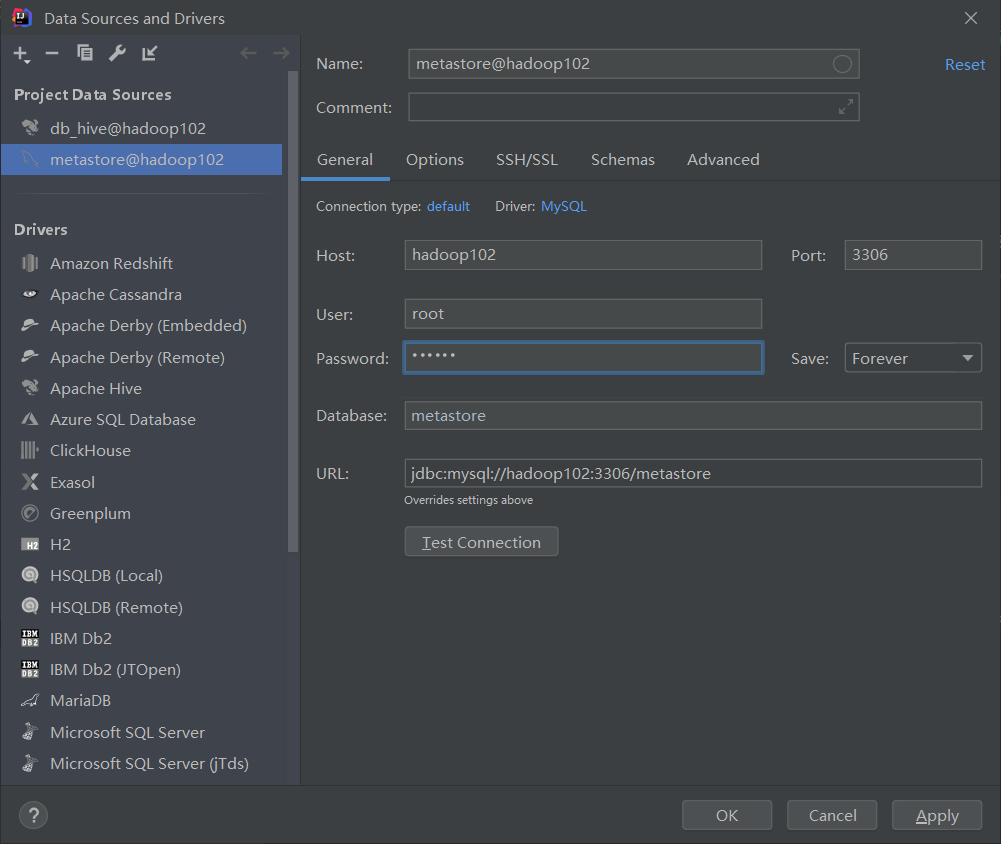Open the SSH/SSL tab
Viewport: 1001px width, 844px height.
[527, 160]
